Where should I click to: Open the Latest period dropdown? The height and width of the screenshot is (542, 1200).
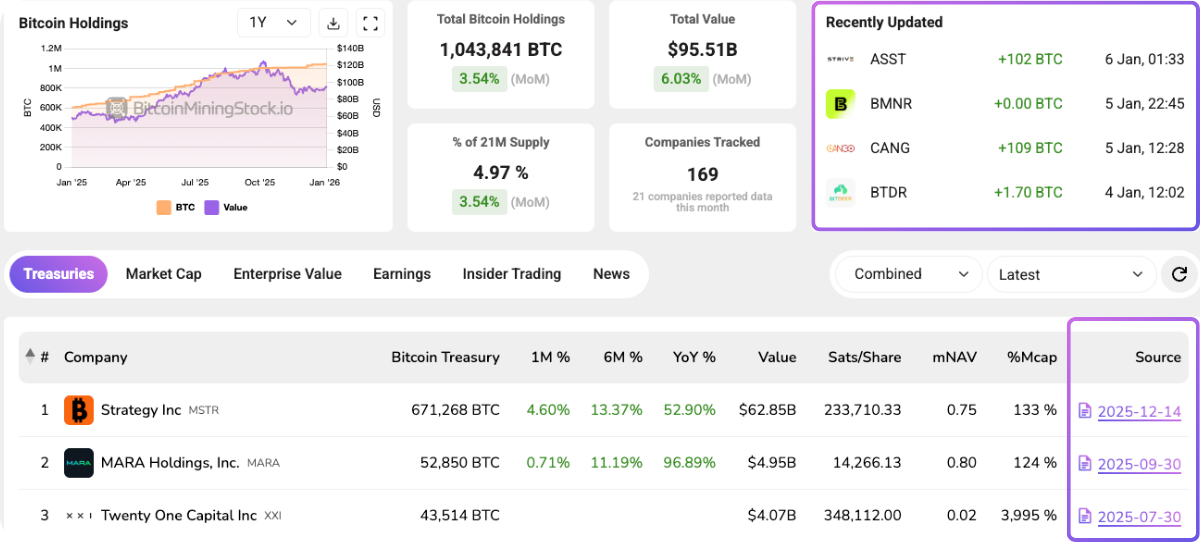coord(1070,274)
